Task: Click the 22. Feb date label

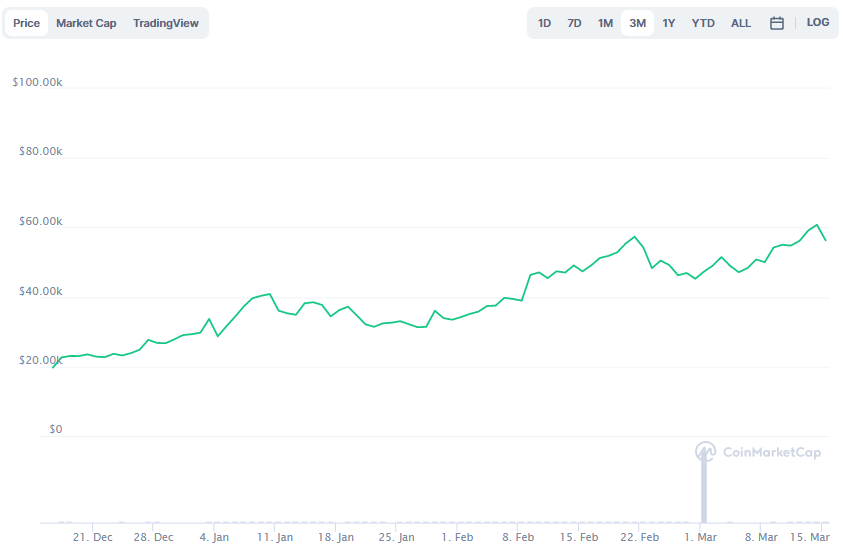Action: point(639,537)
